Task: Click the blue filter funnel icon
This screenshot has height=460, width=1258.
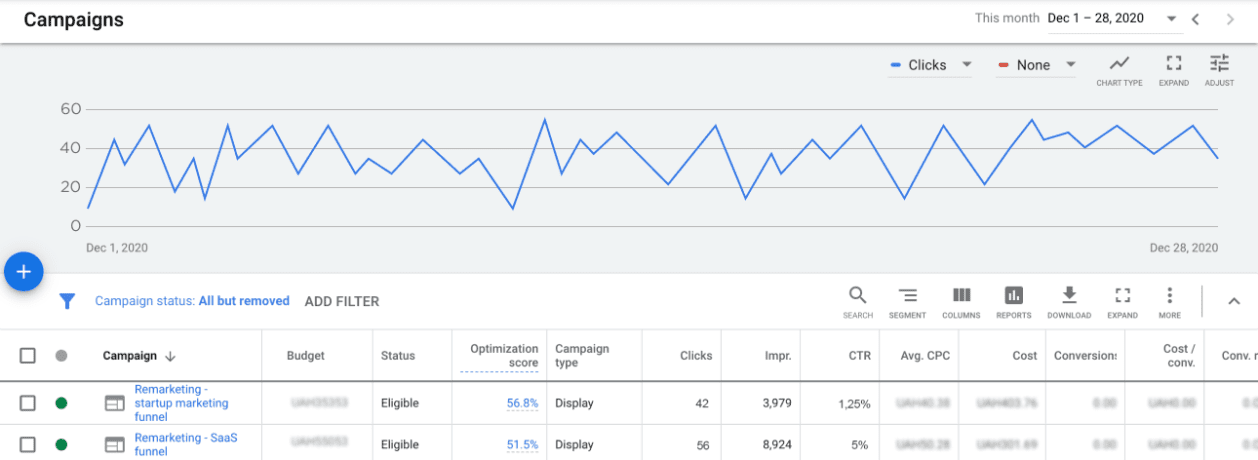Action: pyautogui.click(x=67, y=301)
